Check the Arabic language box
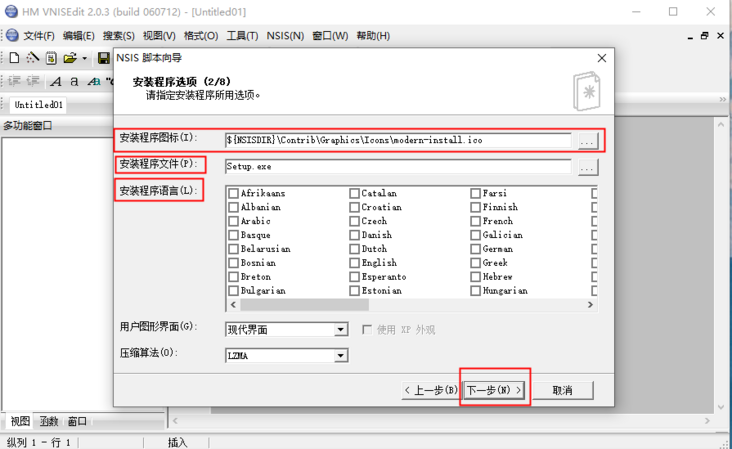The height and width of the screenshot is (449, 732). click(233, 221)
